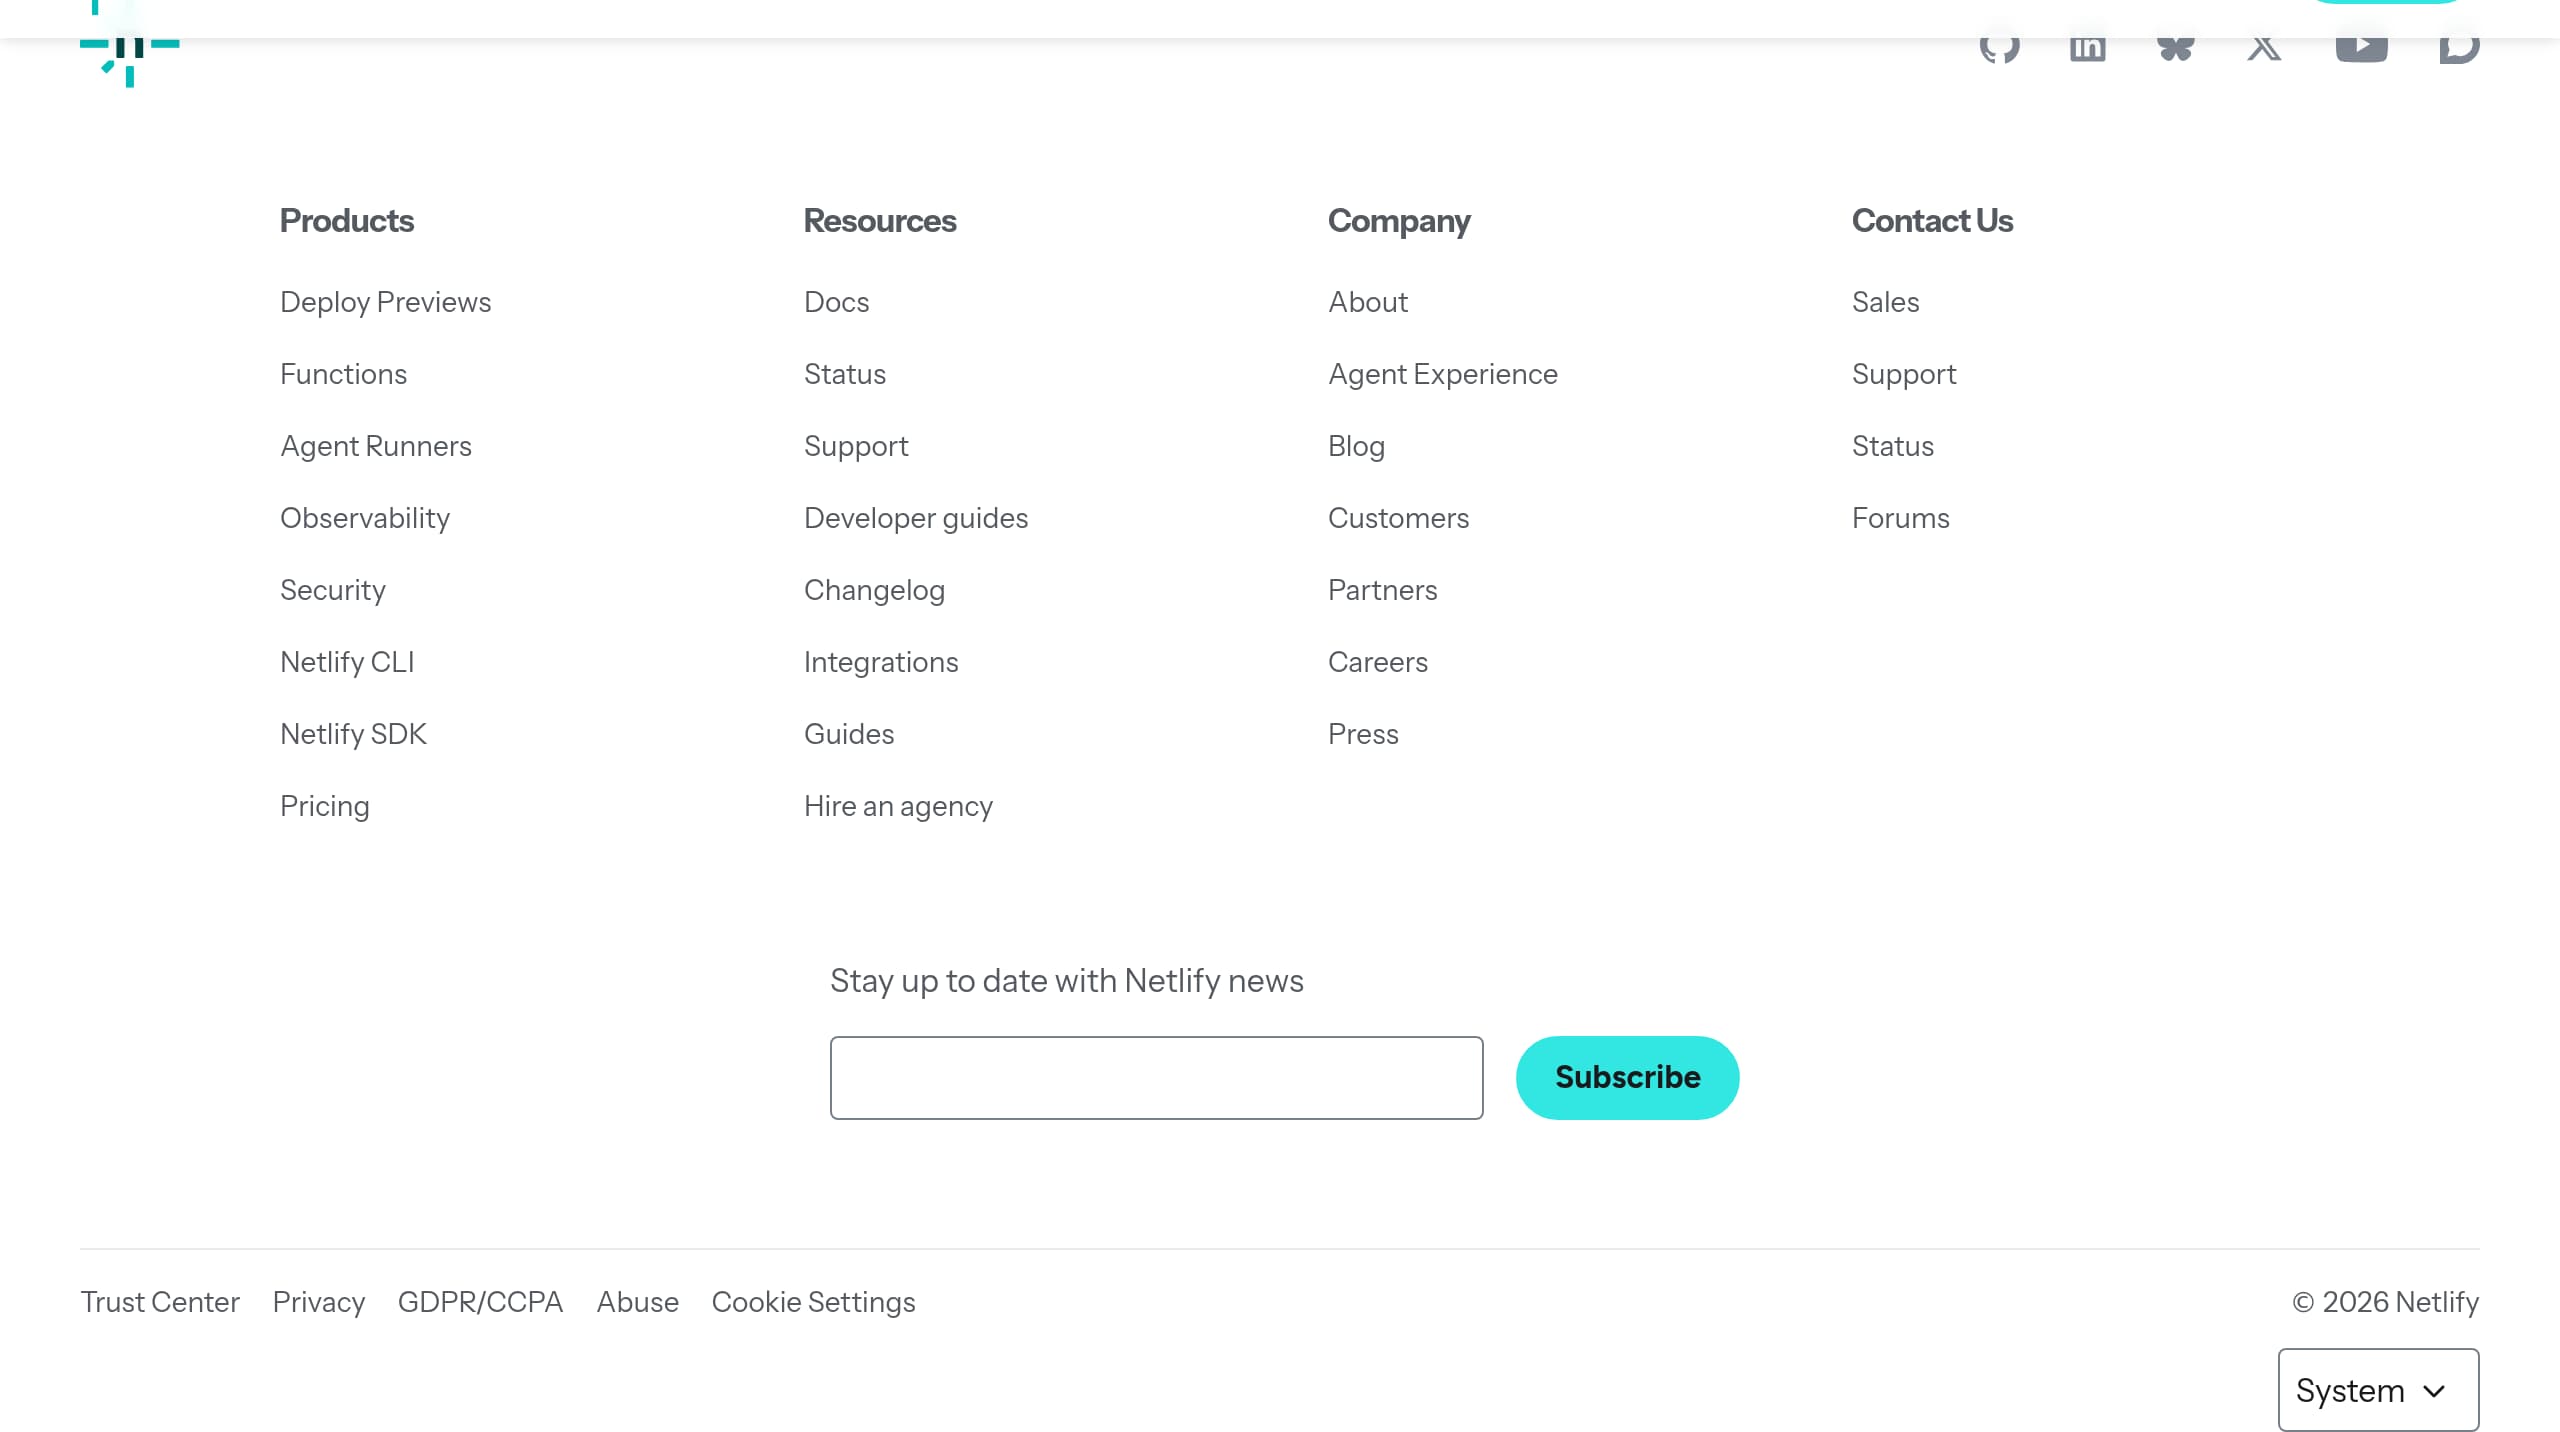Image resolution: width=2560 pixels, height=1432 pixels.
Task: Open the System theme selector dropdown
Action: click(2378, 1390)
